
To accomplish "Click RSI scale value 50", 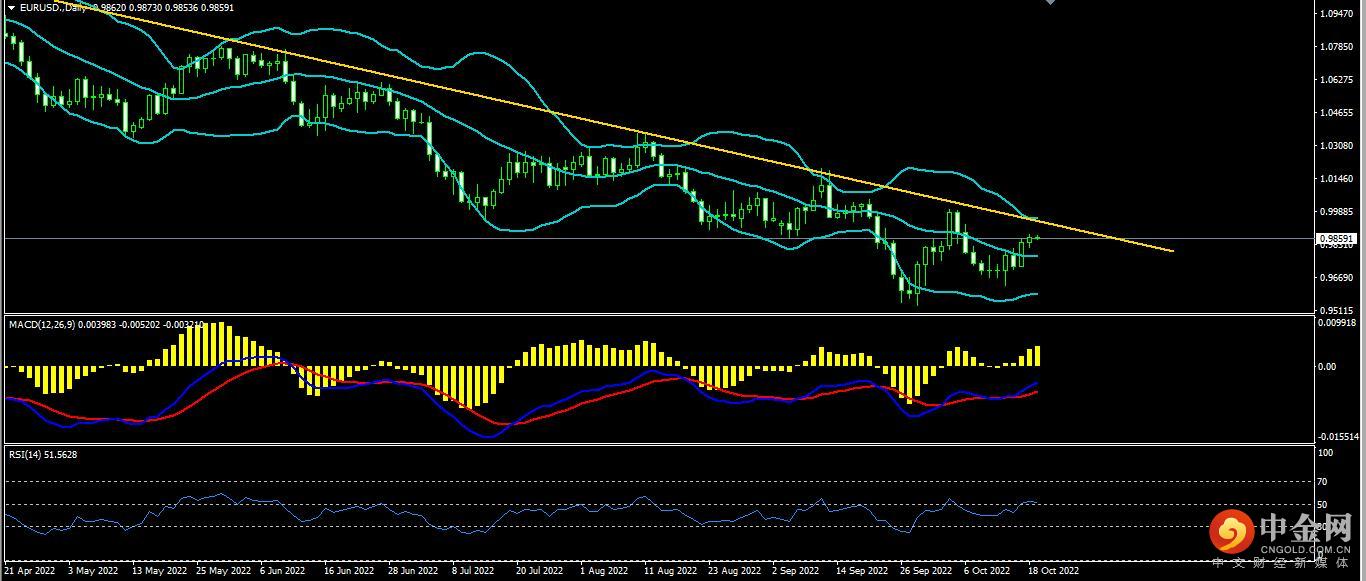I will point(1324,505).
